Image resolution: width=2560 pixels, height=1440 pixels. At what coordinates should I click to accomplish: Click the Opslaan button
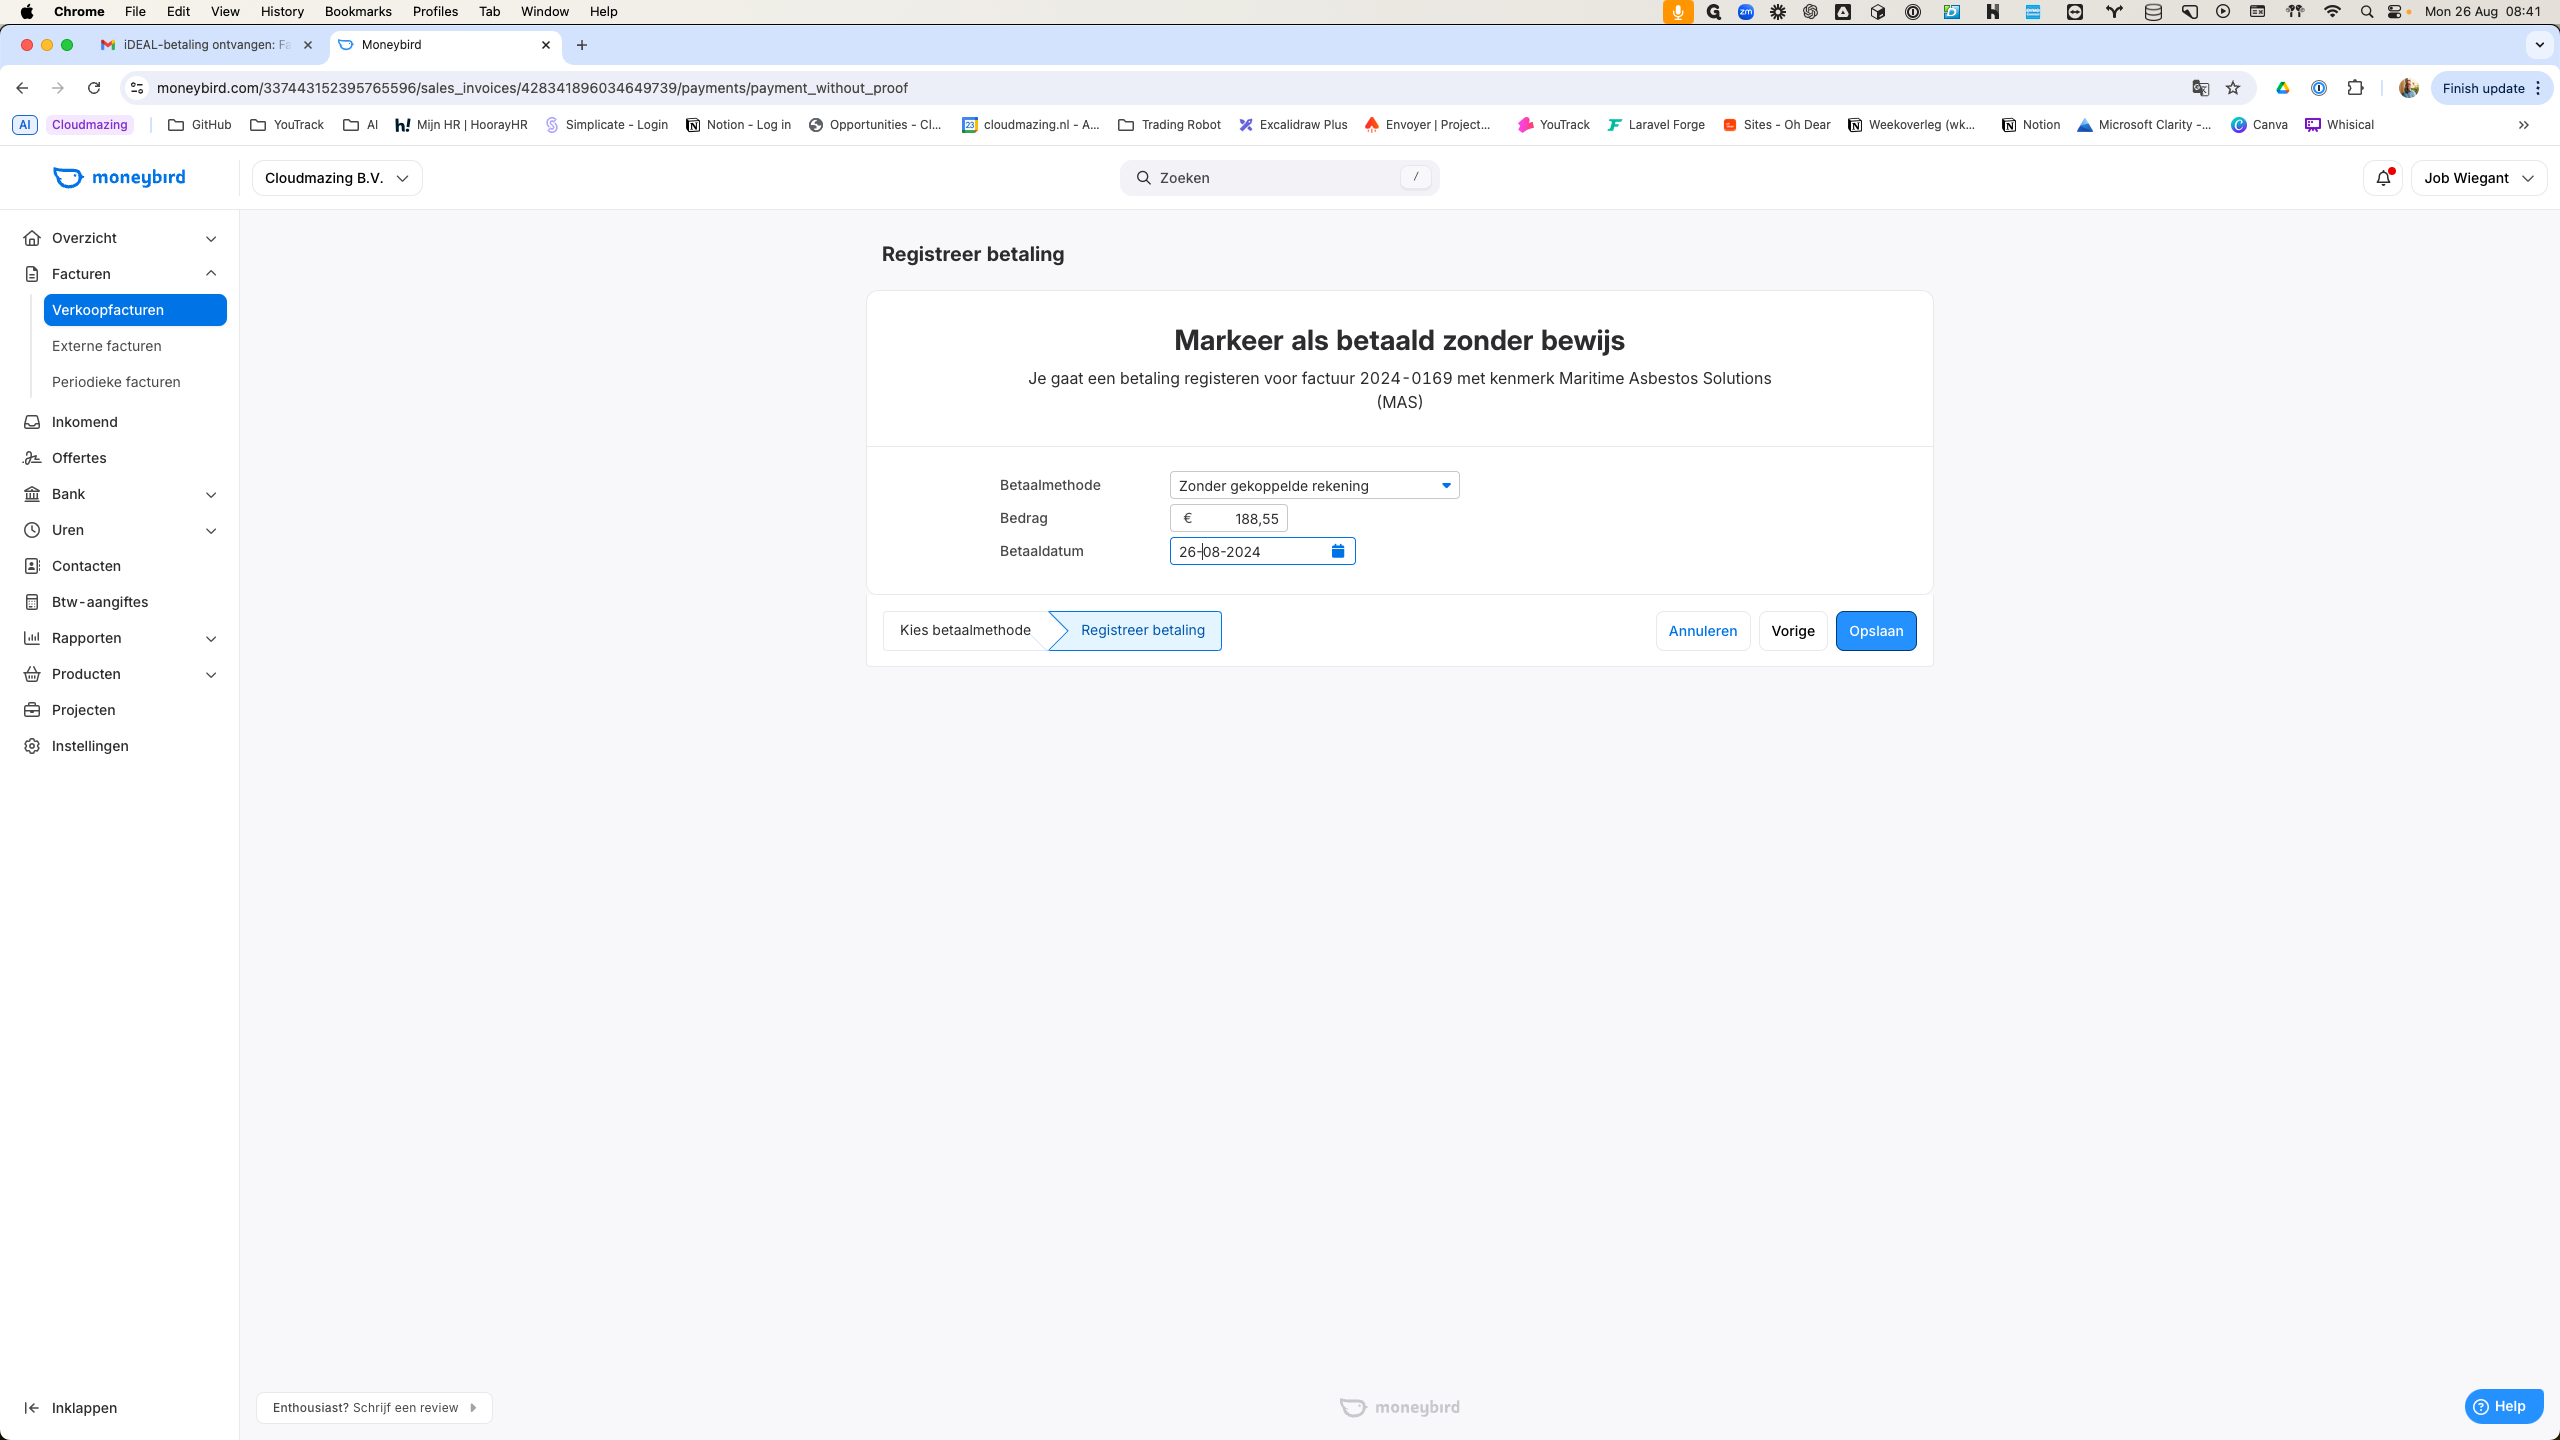(1876, 631)
